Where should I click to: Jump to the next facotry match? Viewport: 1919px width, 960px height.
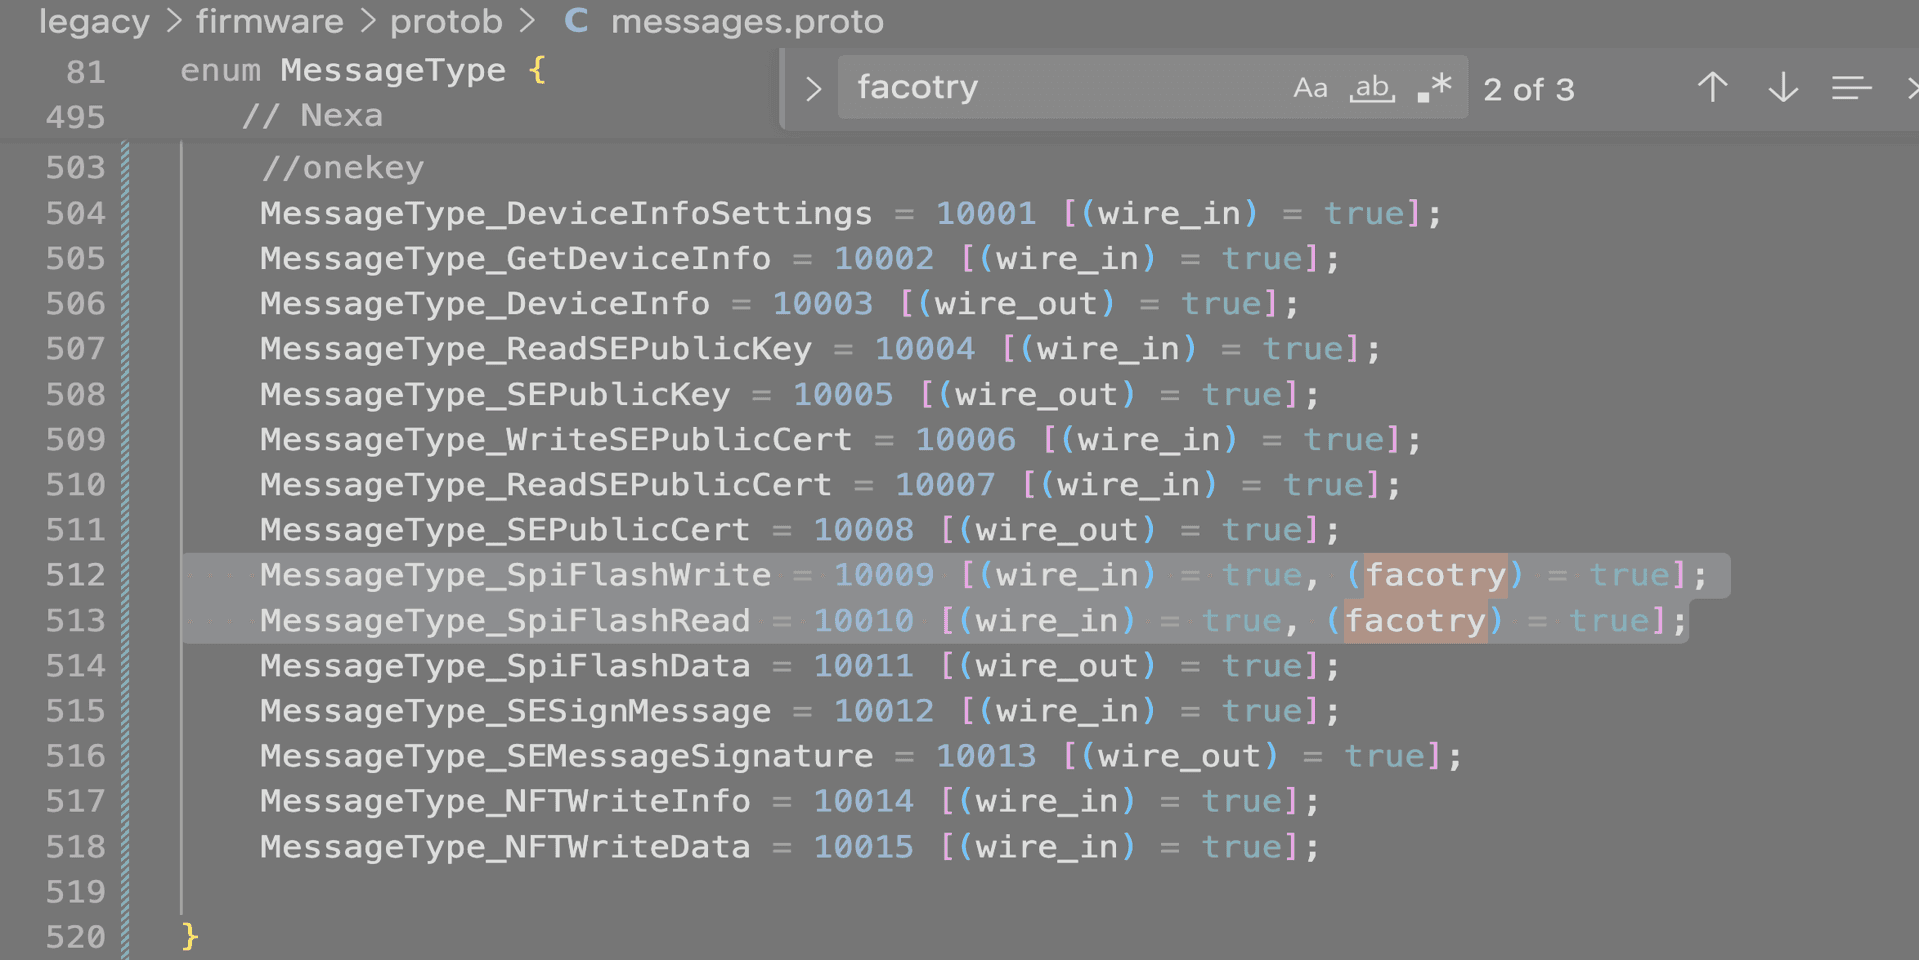[x=1781, y=88]
